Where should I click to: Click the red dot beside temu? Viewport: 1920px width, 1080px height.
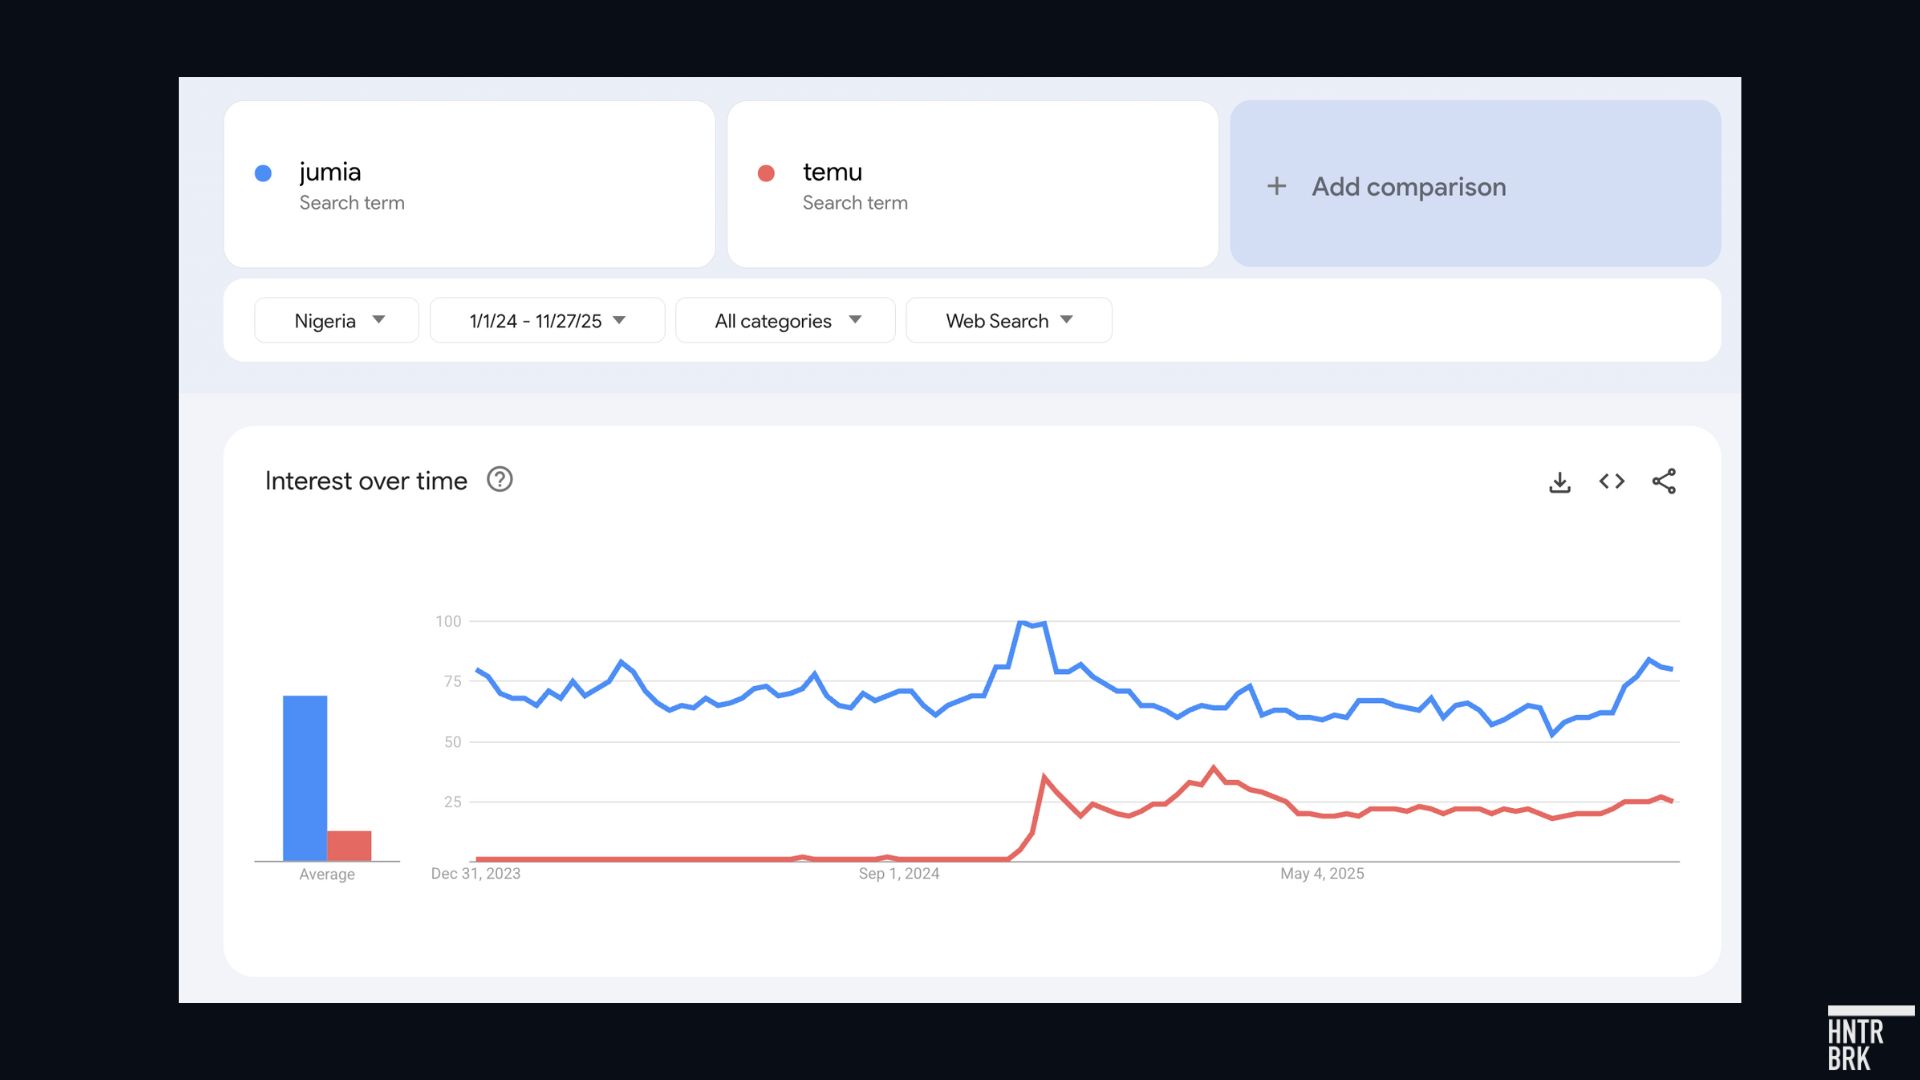[766, 173]
